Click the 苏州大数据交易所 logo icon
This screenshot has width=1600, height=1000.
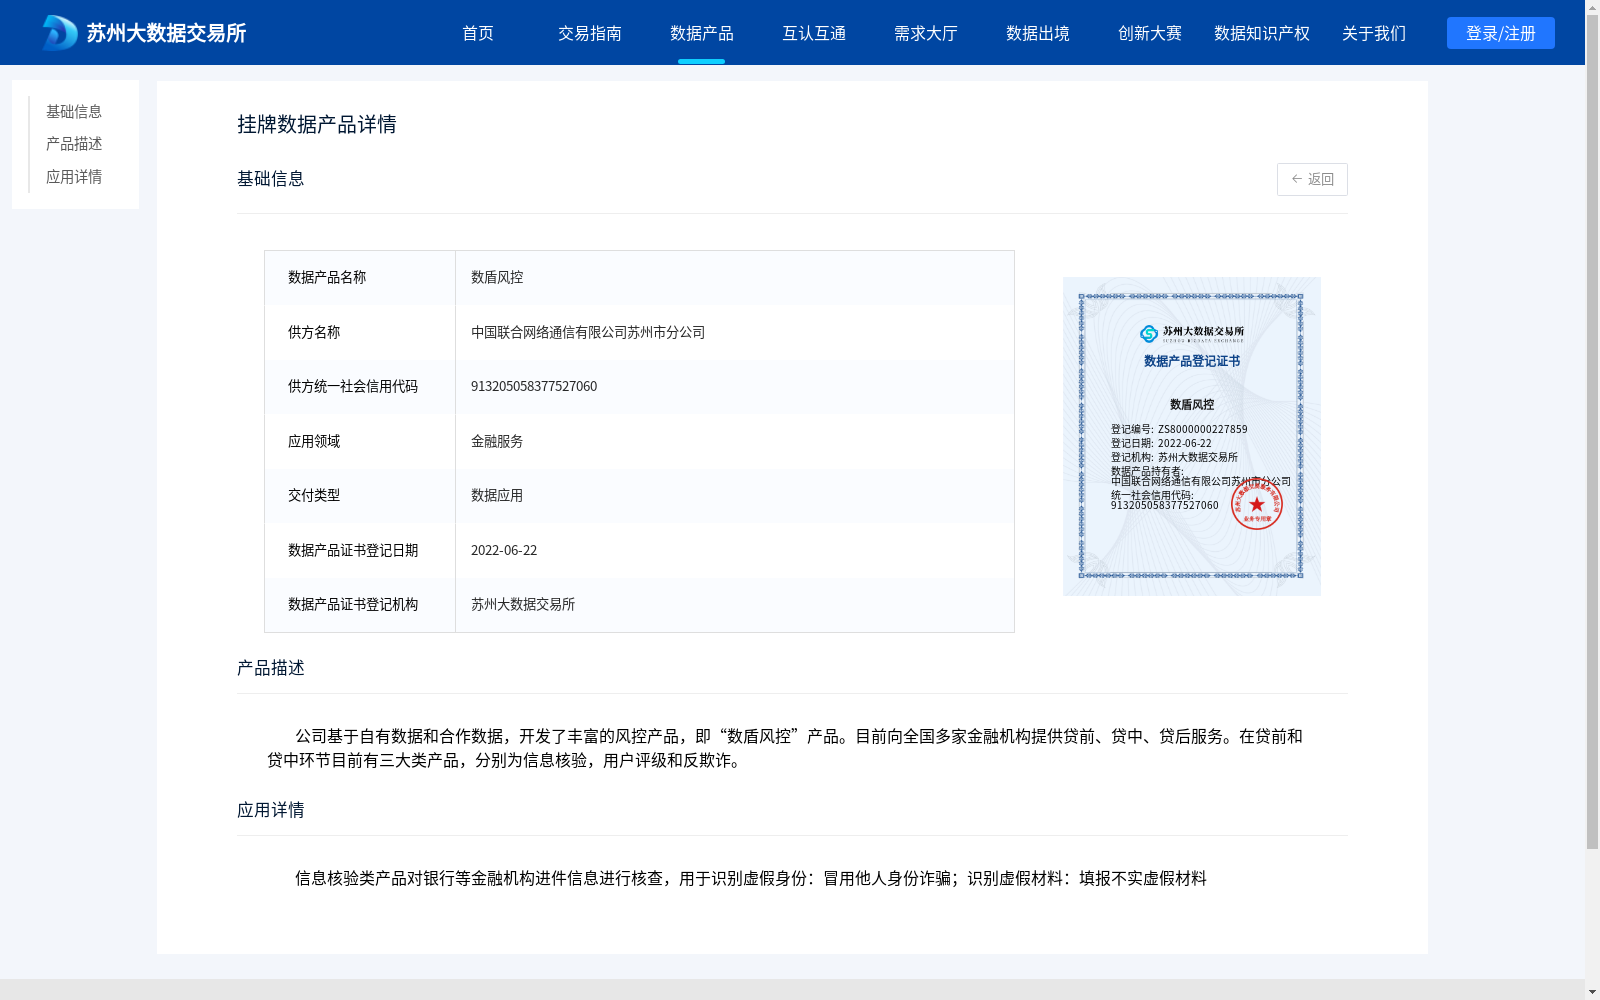(x=60, y=33)
